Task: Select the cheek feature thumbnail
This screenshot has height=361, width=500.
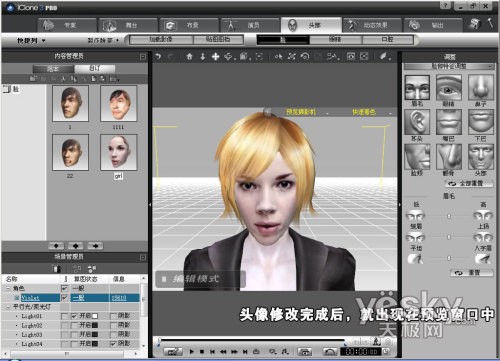Action: 417,157
